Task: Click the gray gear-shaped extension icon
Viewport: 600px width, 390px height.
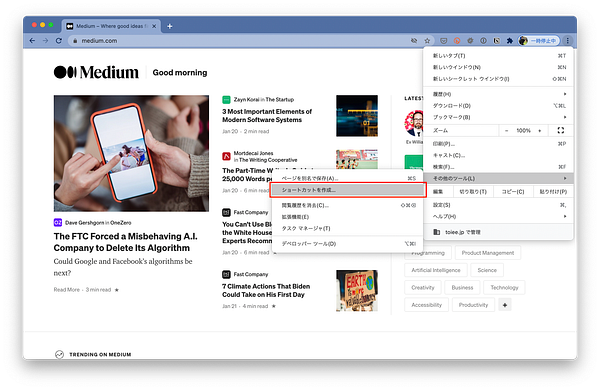Action: [470, 41]
